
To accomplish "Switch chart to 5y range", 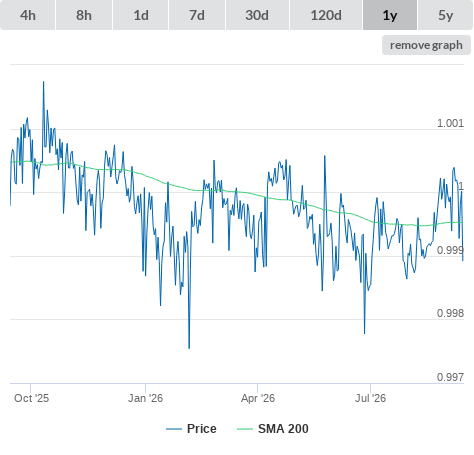I will (446, 15).
